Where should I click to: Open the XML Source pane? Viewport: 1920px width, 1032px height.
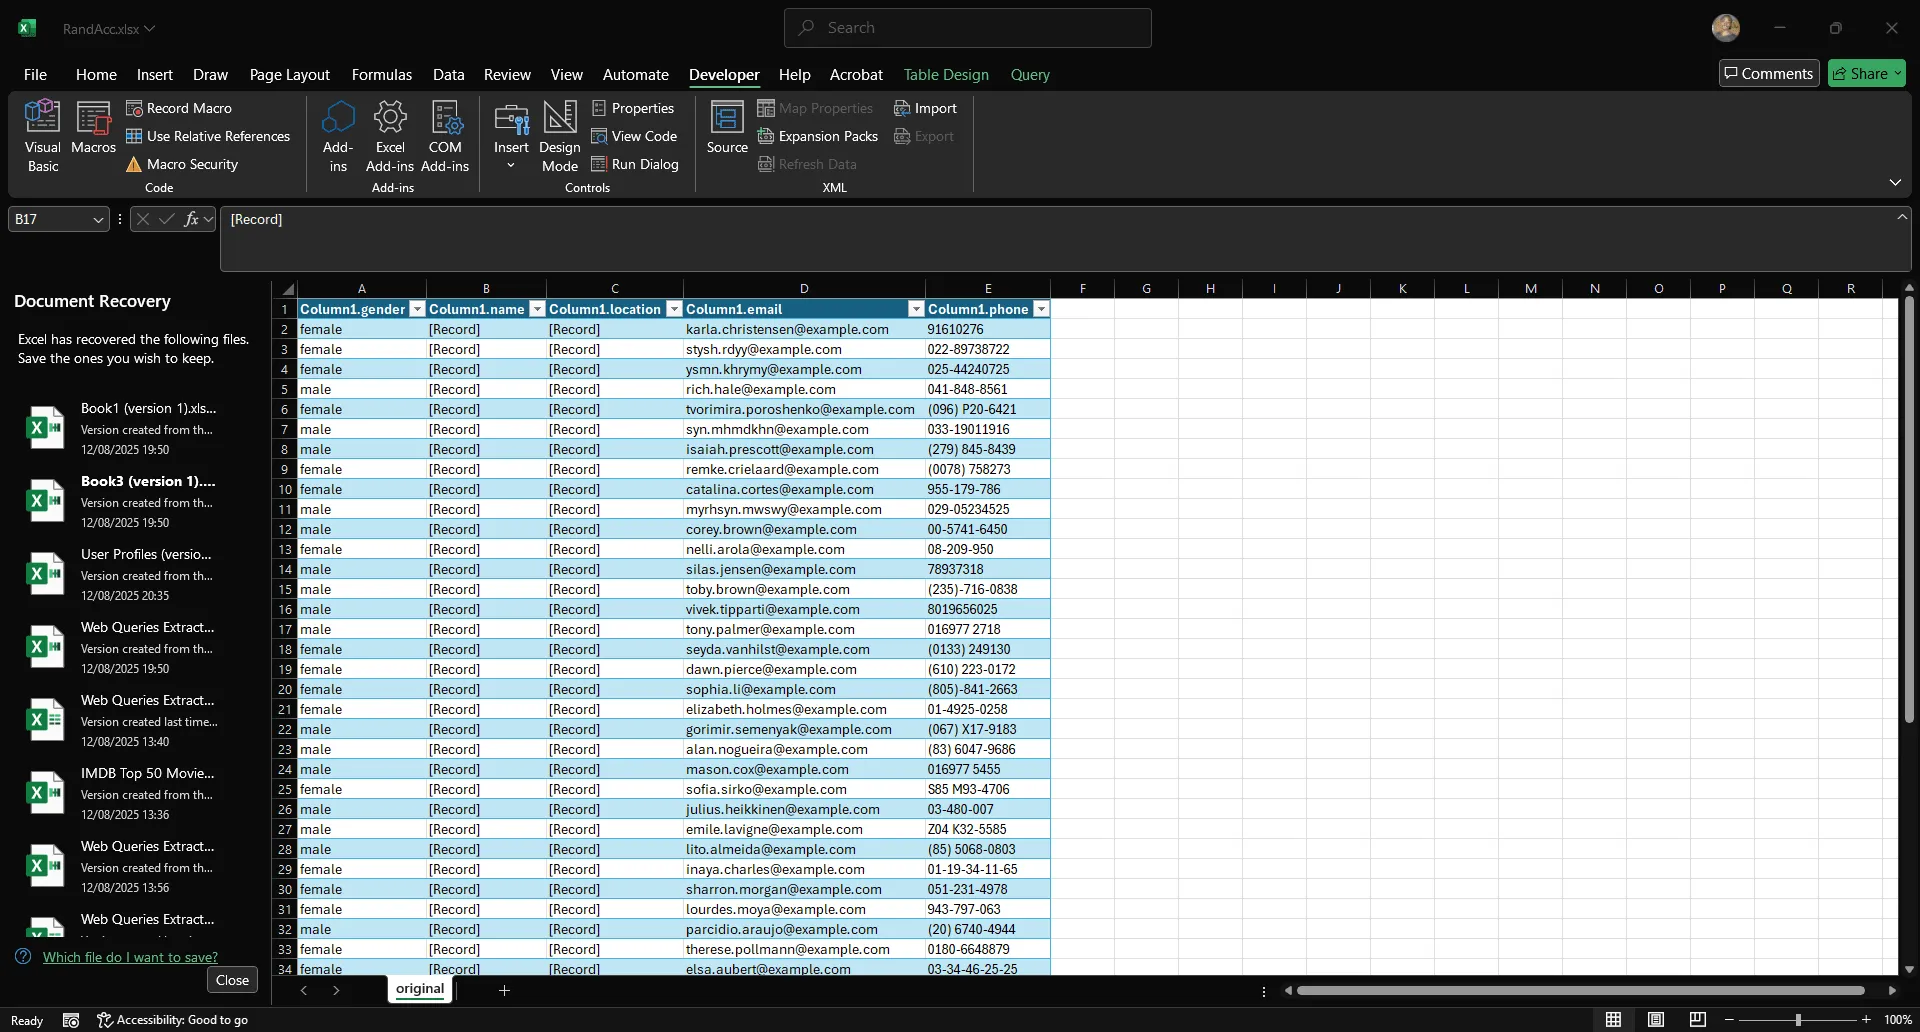(x=727, y=127)
